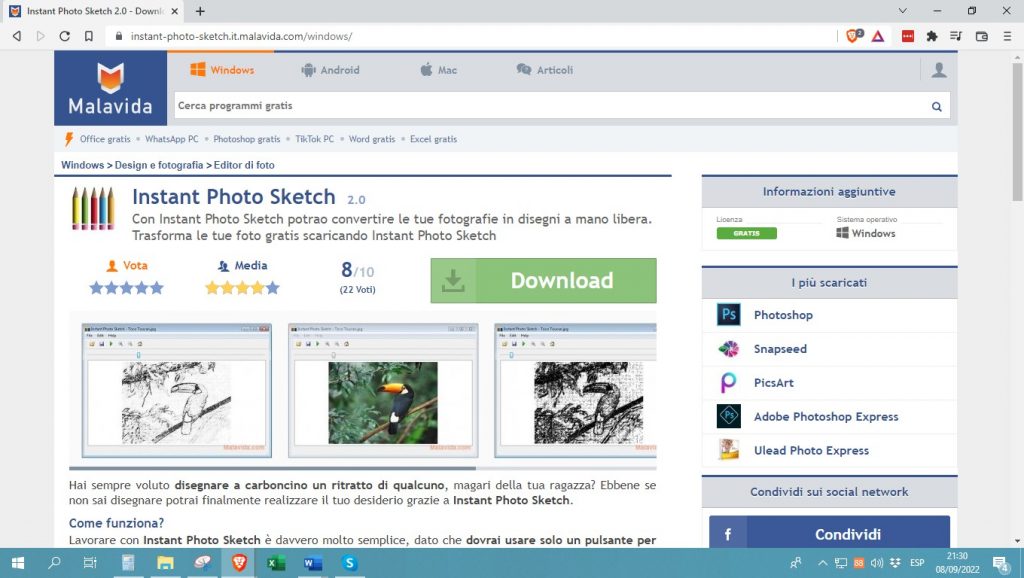Click the Snapseed app icon
The image size is (1024, 578).
pos(729,349)
